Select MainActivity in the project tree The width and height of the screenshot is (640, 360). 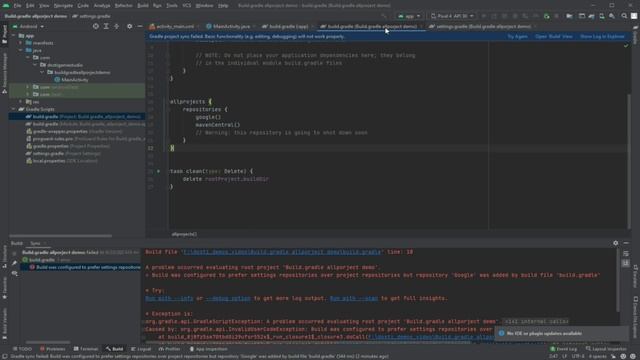pos(71,80)
